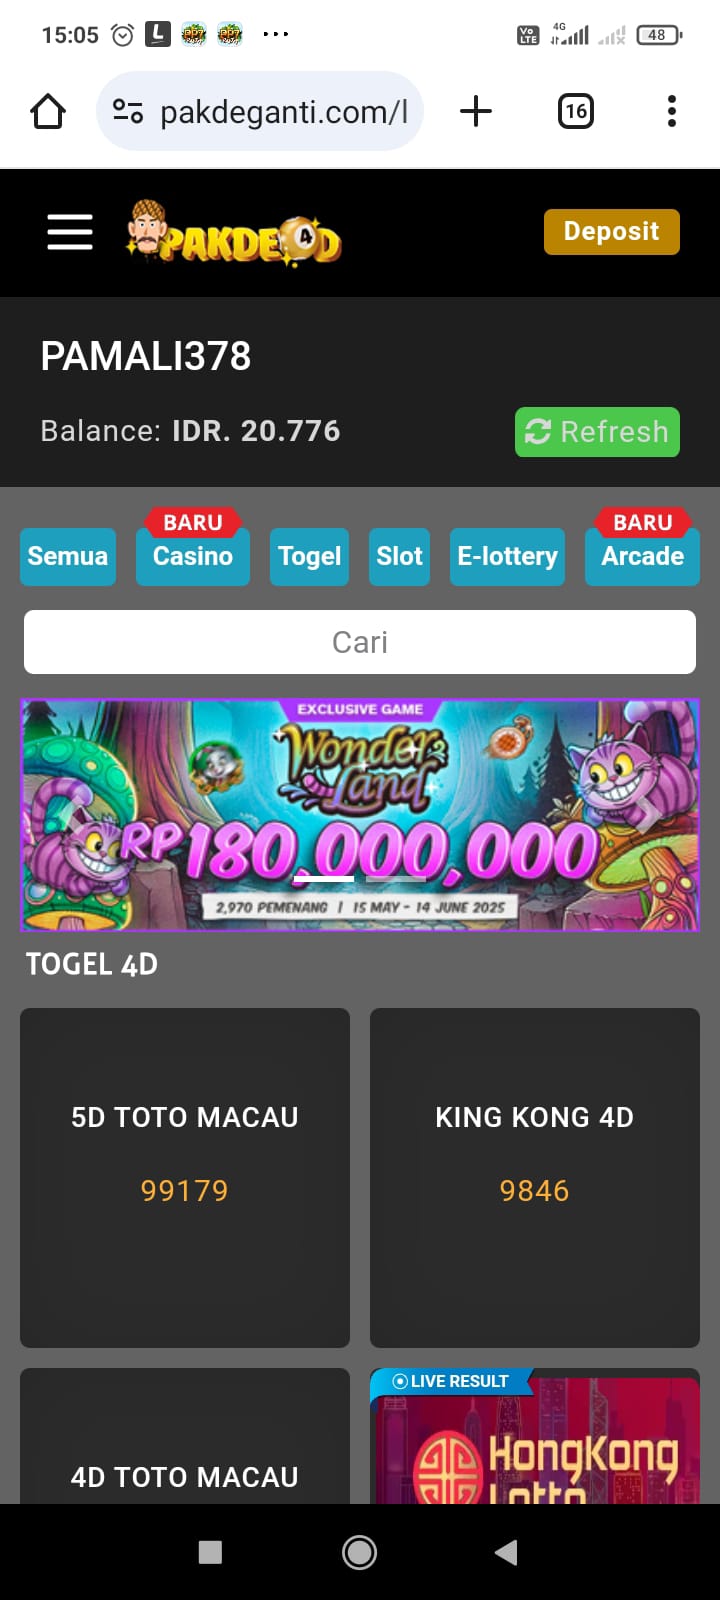Select the Casino category tab
The height and width of the screenshot is (1600, 720).
tap(193, 556)
